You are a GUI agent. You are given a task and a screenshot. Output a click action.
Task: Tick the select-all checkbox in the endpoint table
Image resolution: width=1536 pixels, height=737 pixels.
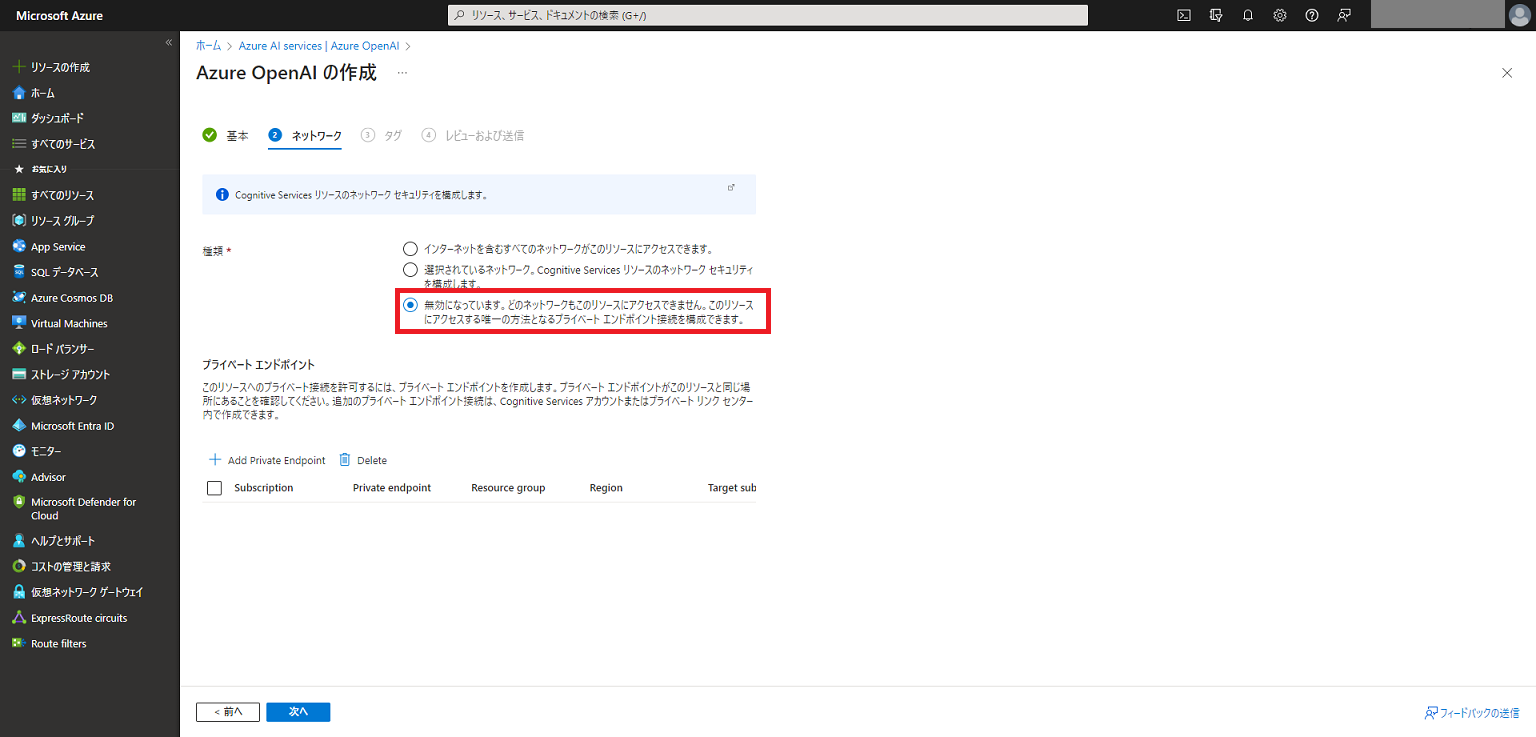point(214,488)
